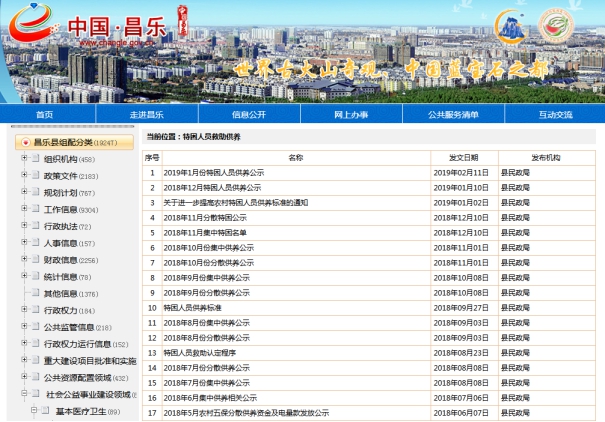Click the folder icon beside 组织机构

[x=36, y=159]
